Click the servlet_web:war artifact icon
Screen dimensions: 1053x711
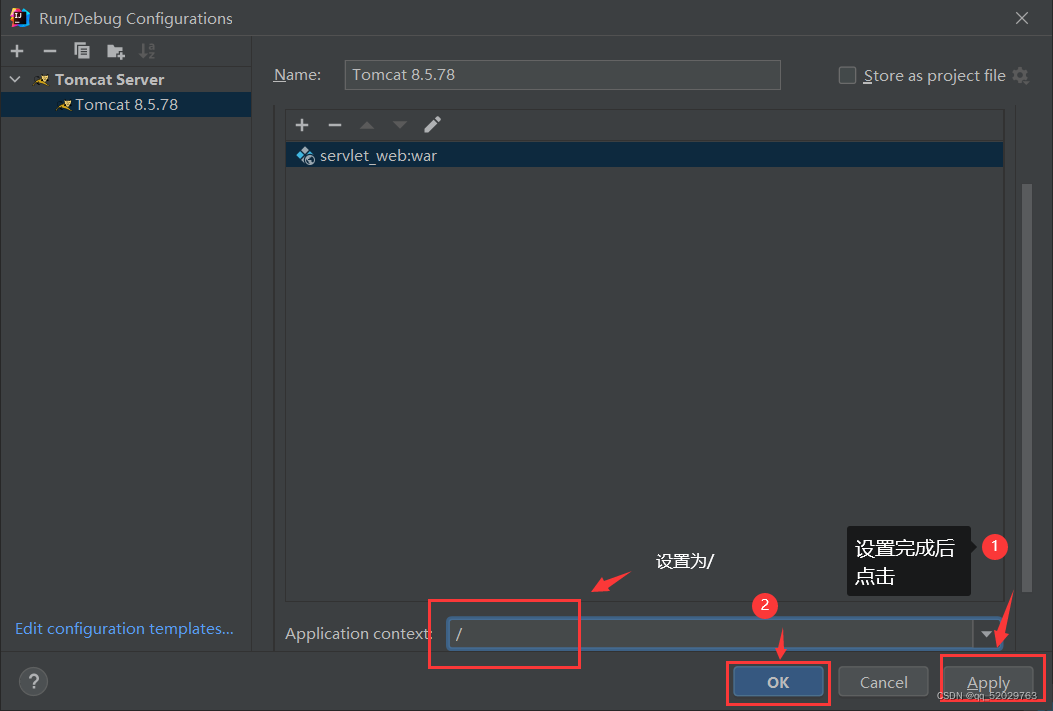click(306, 156)
